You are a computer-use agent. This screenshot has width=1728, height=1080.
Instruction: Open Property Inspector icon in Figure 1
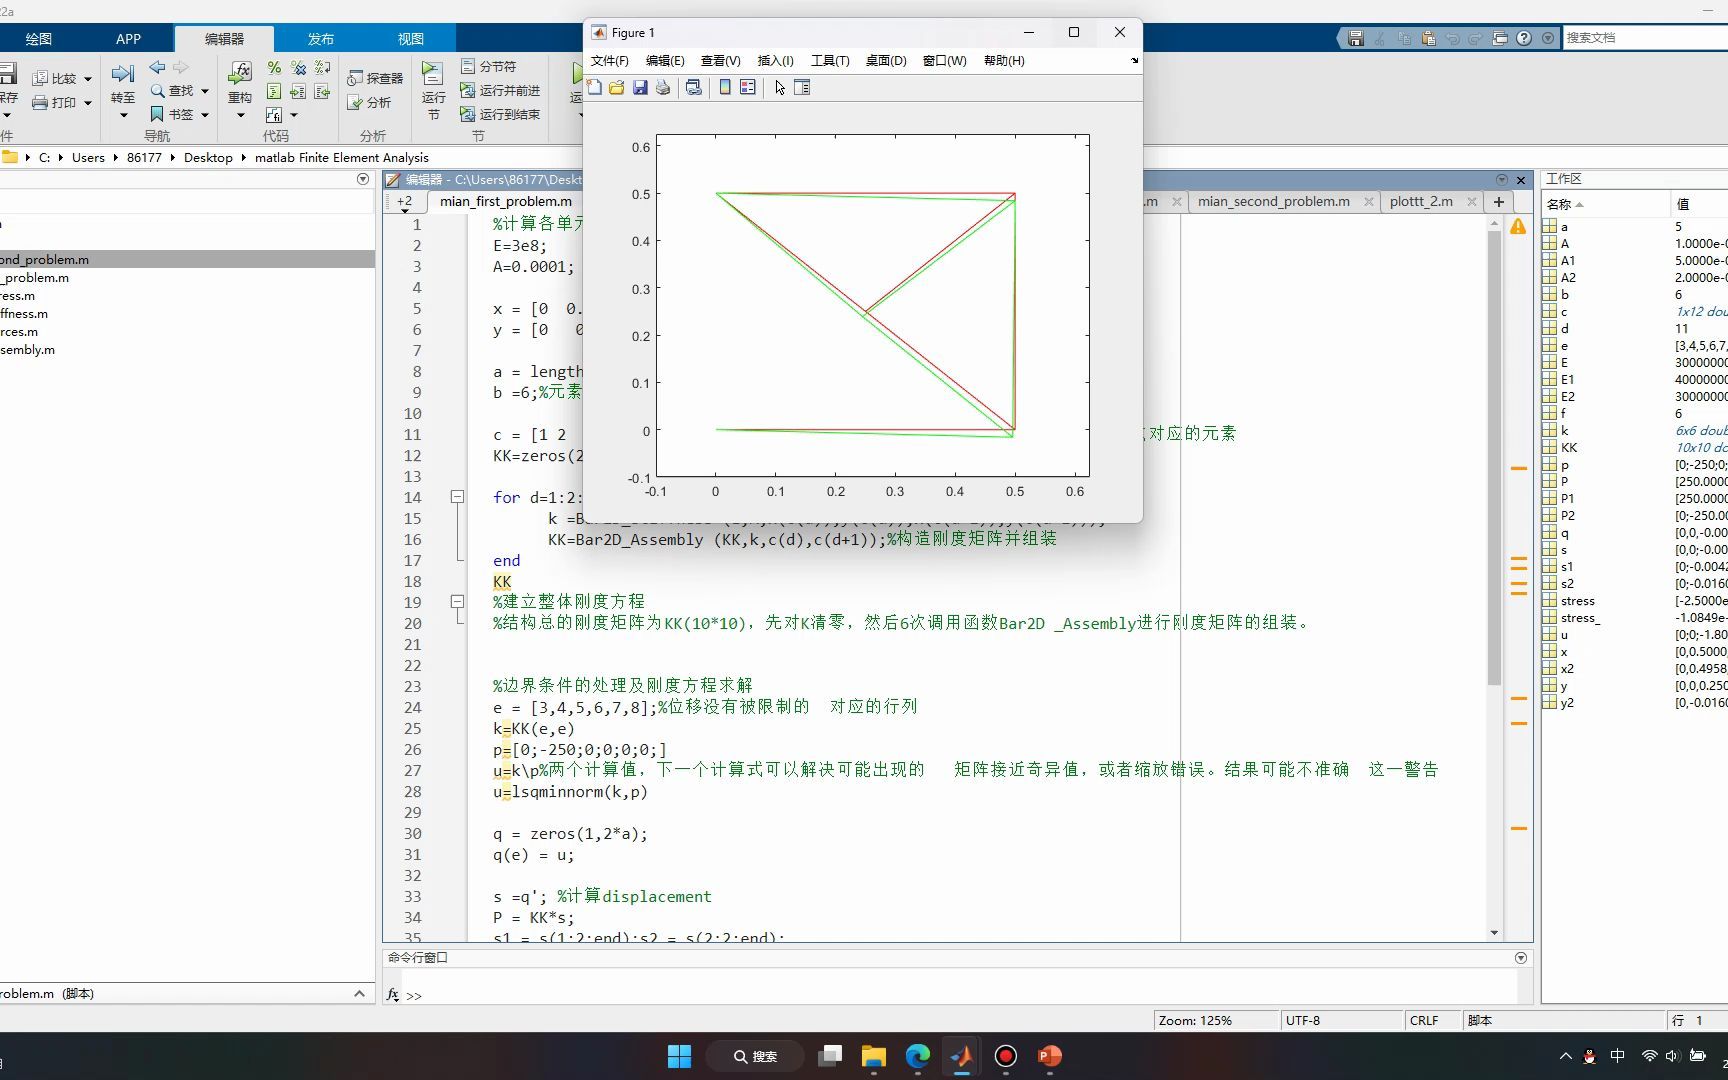point(802,88)
